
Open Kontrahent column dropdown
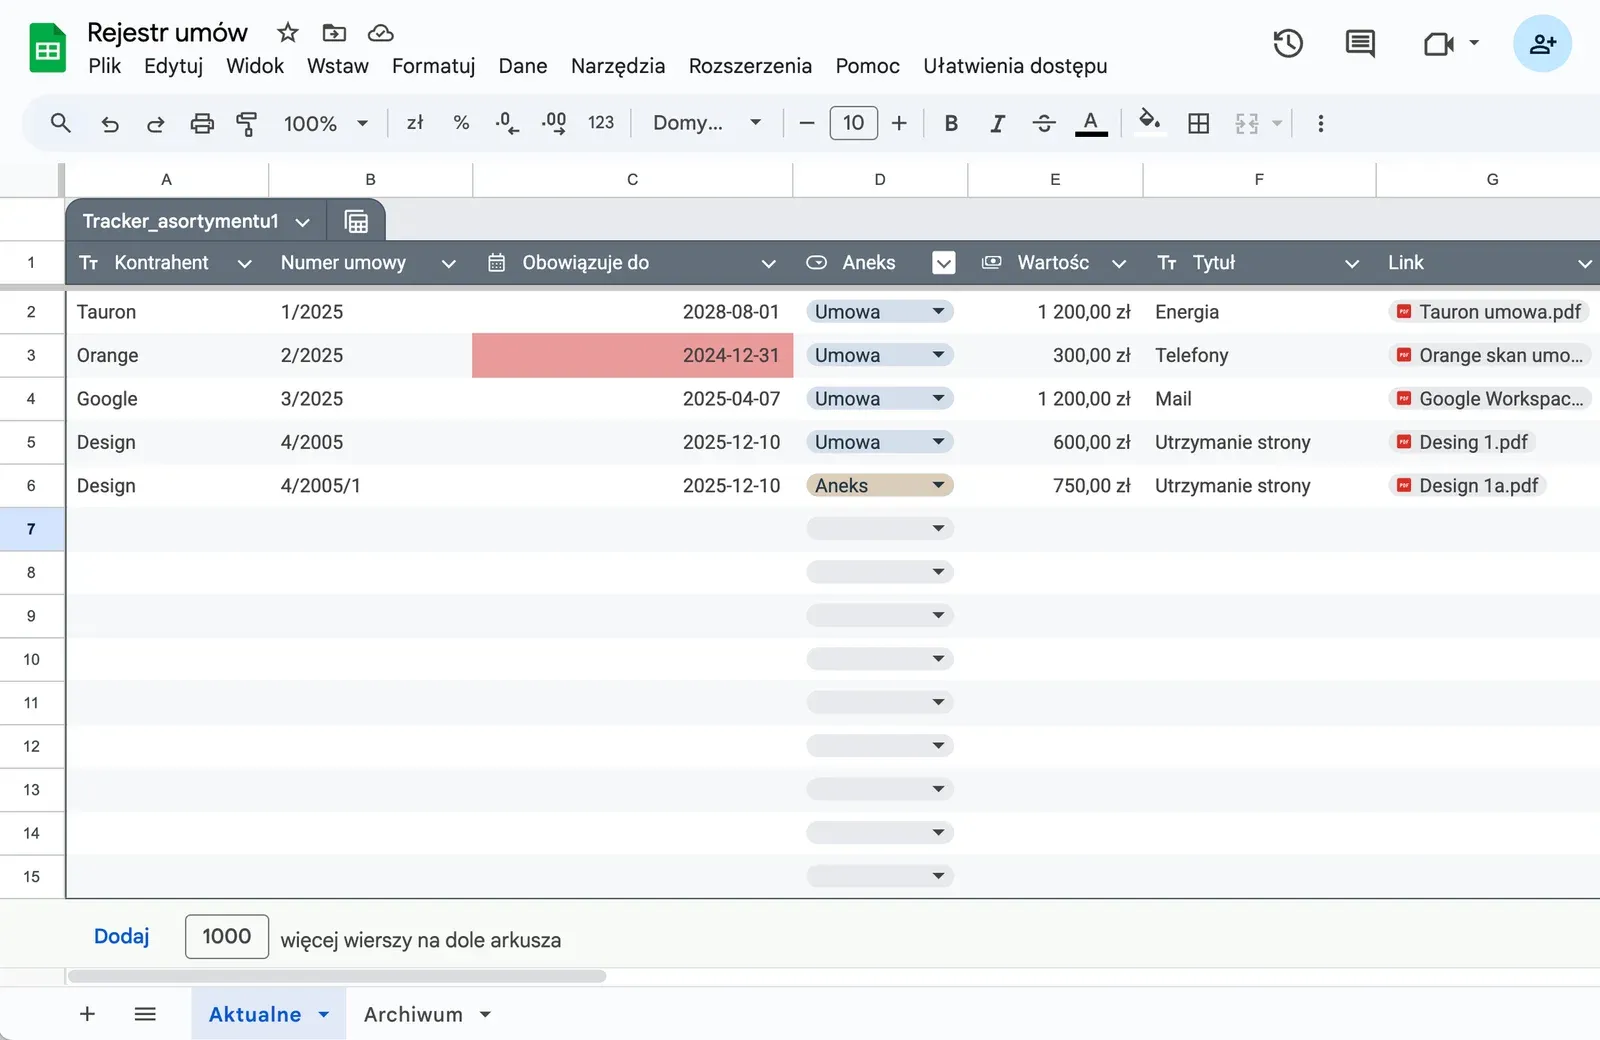coord(244,263)
